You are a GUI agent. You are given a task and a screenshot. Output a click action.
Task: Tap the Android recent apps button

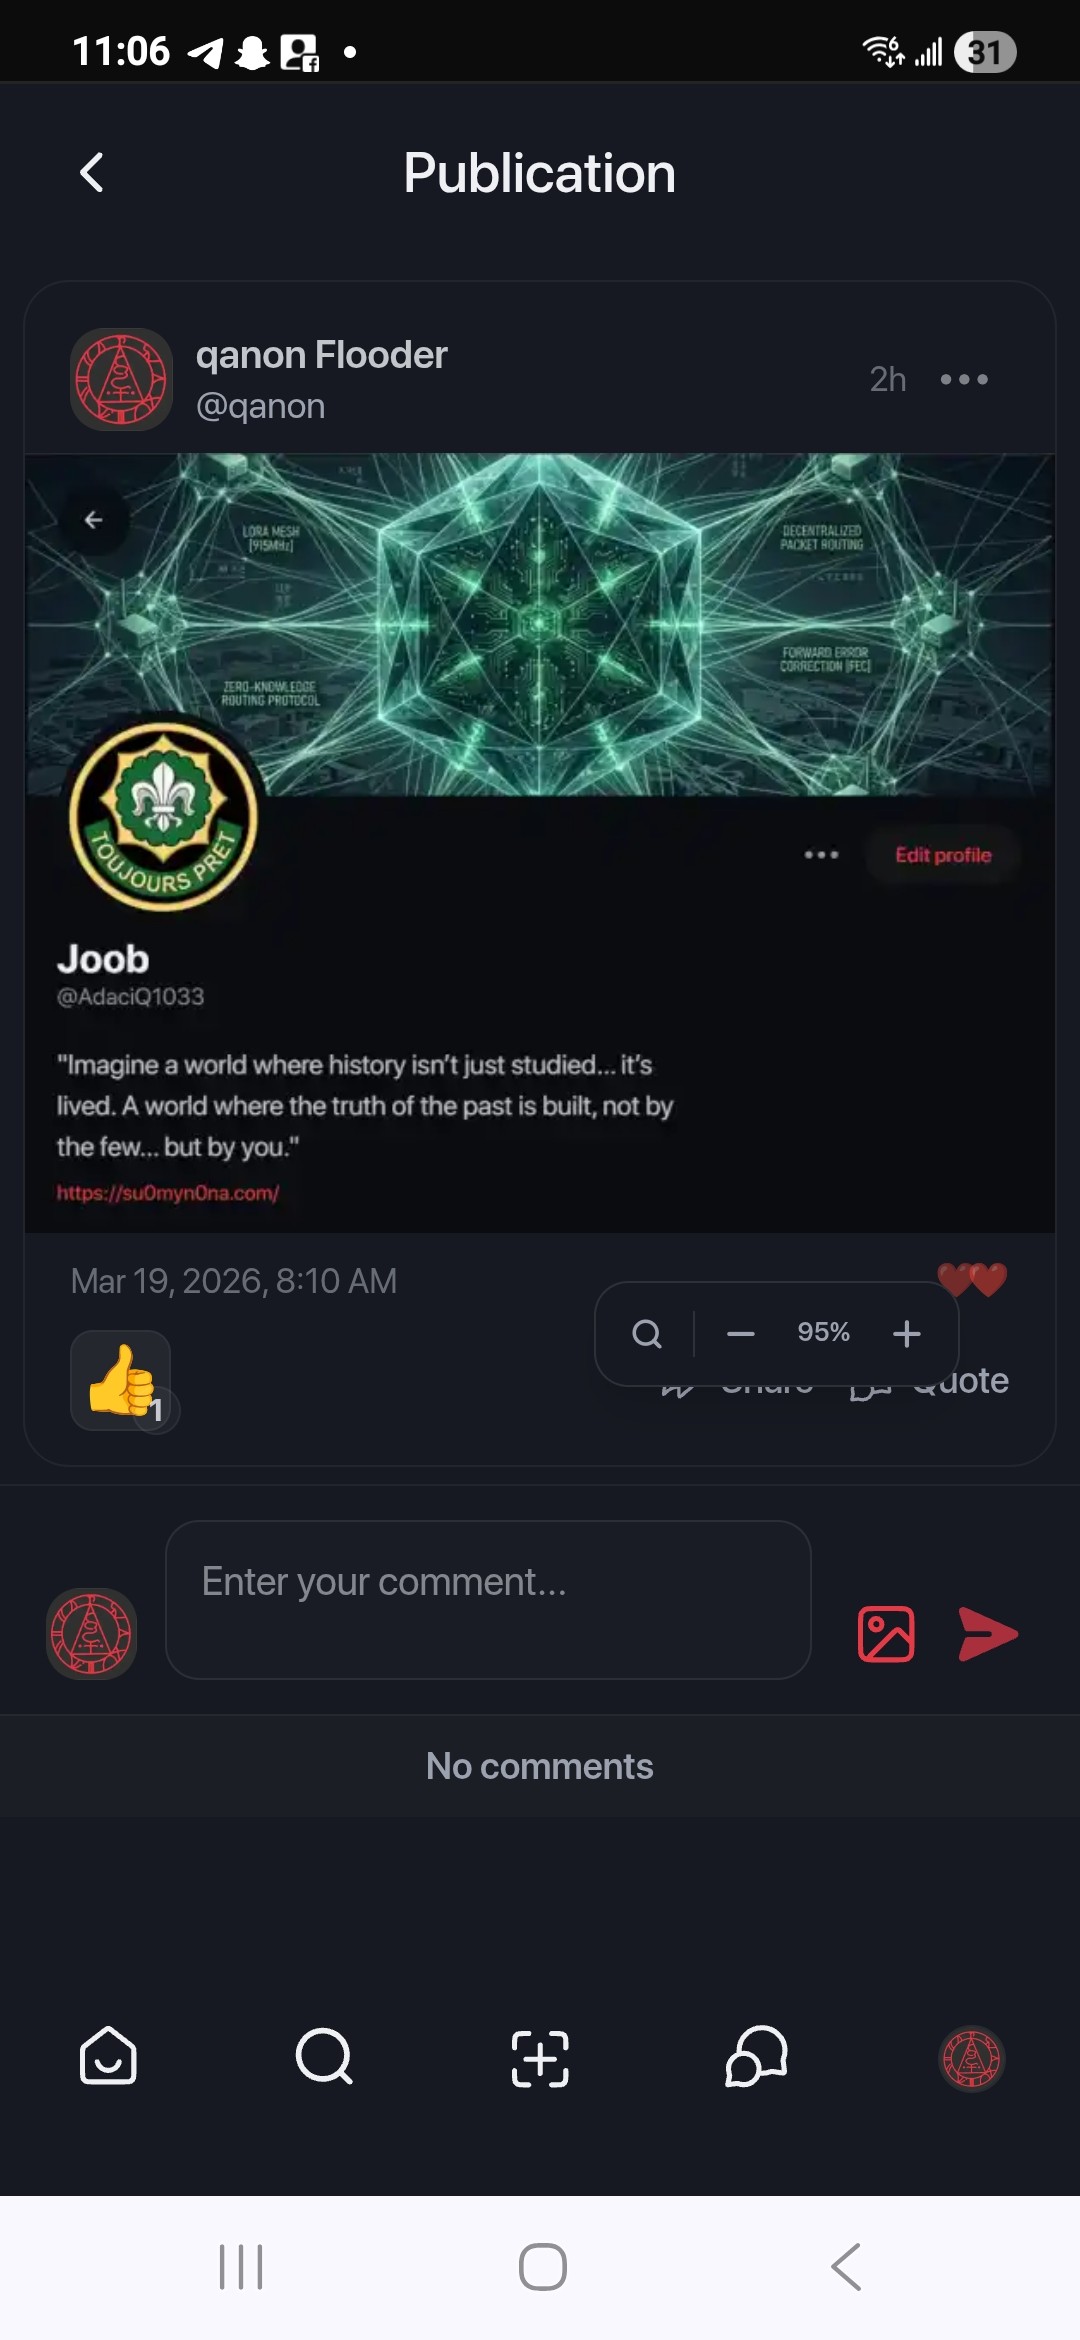(x=241, y=2266)
